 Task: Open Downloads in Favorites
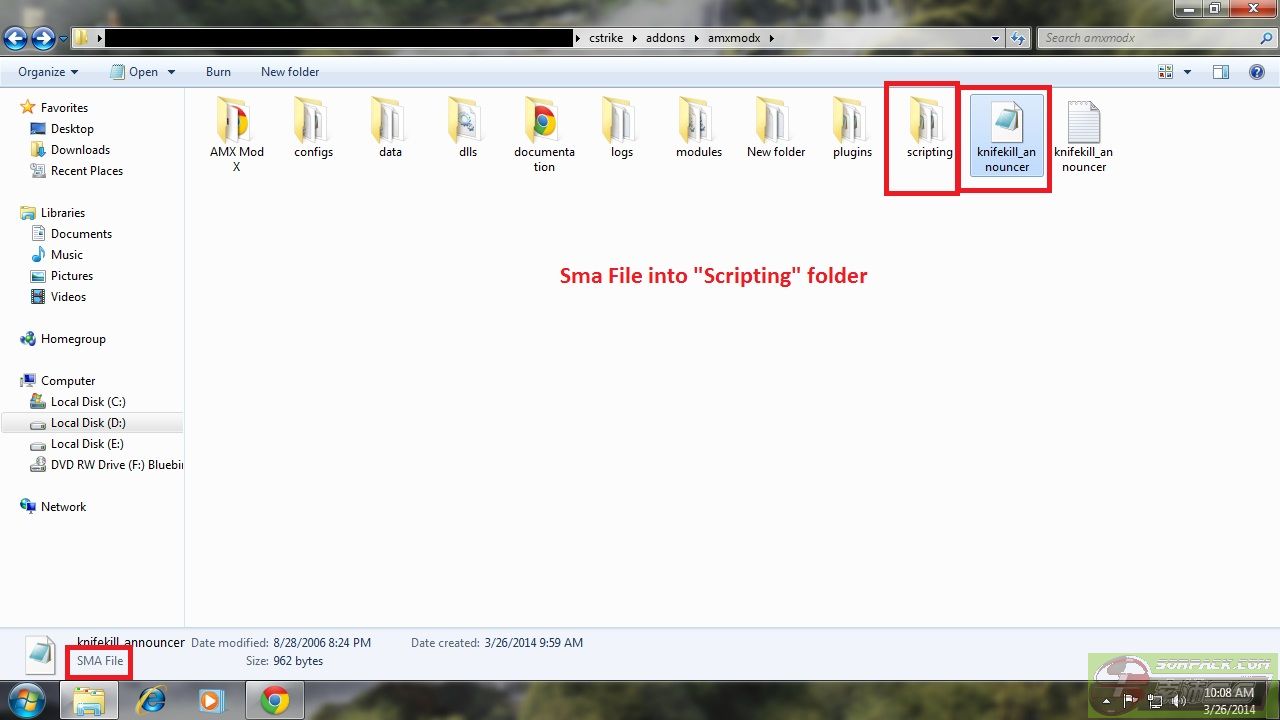click(x=80, y=150)
